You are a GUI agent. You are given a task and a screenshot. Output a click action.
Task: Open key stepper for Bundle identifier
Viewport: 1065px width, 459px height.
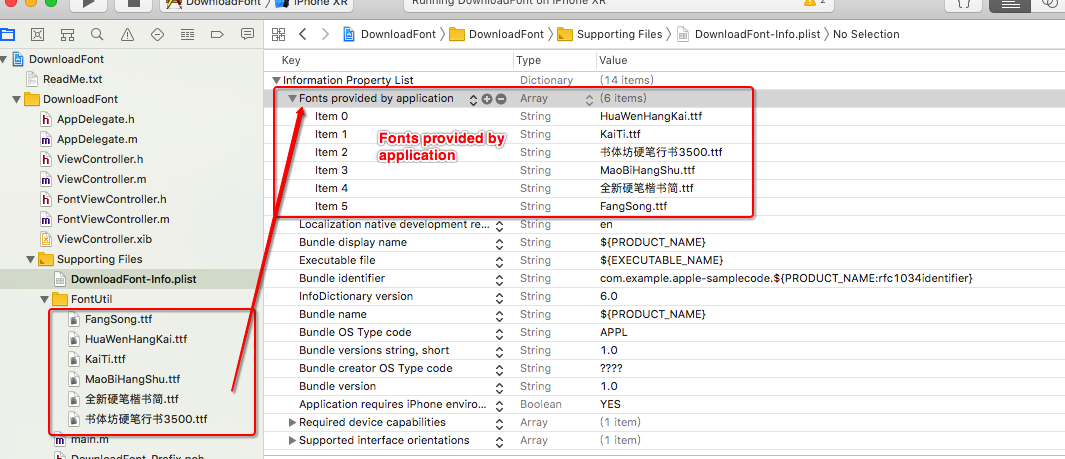(x=499, y=279)
